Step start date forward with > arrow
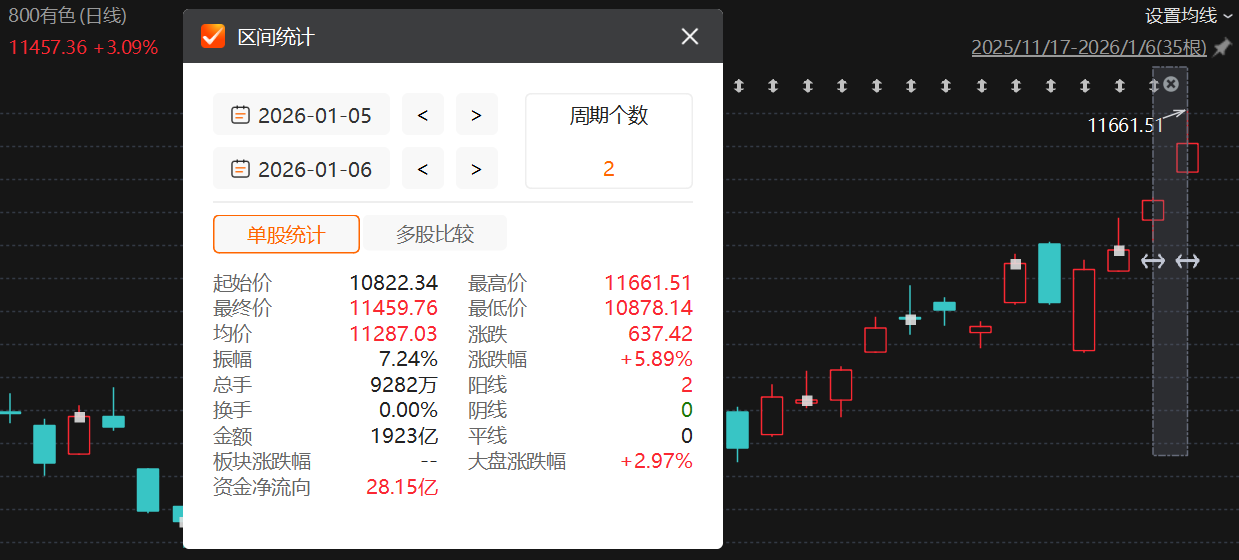This screenshot has width=1239, height=560. (x=477, y=115)
